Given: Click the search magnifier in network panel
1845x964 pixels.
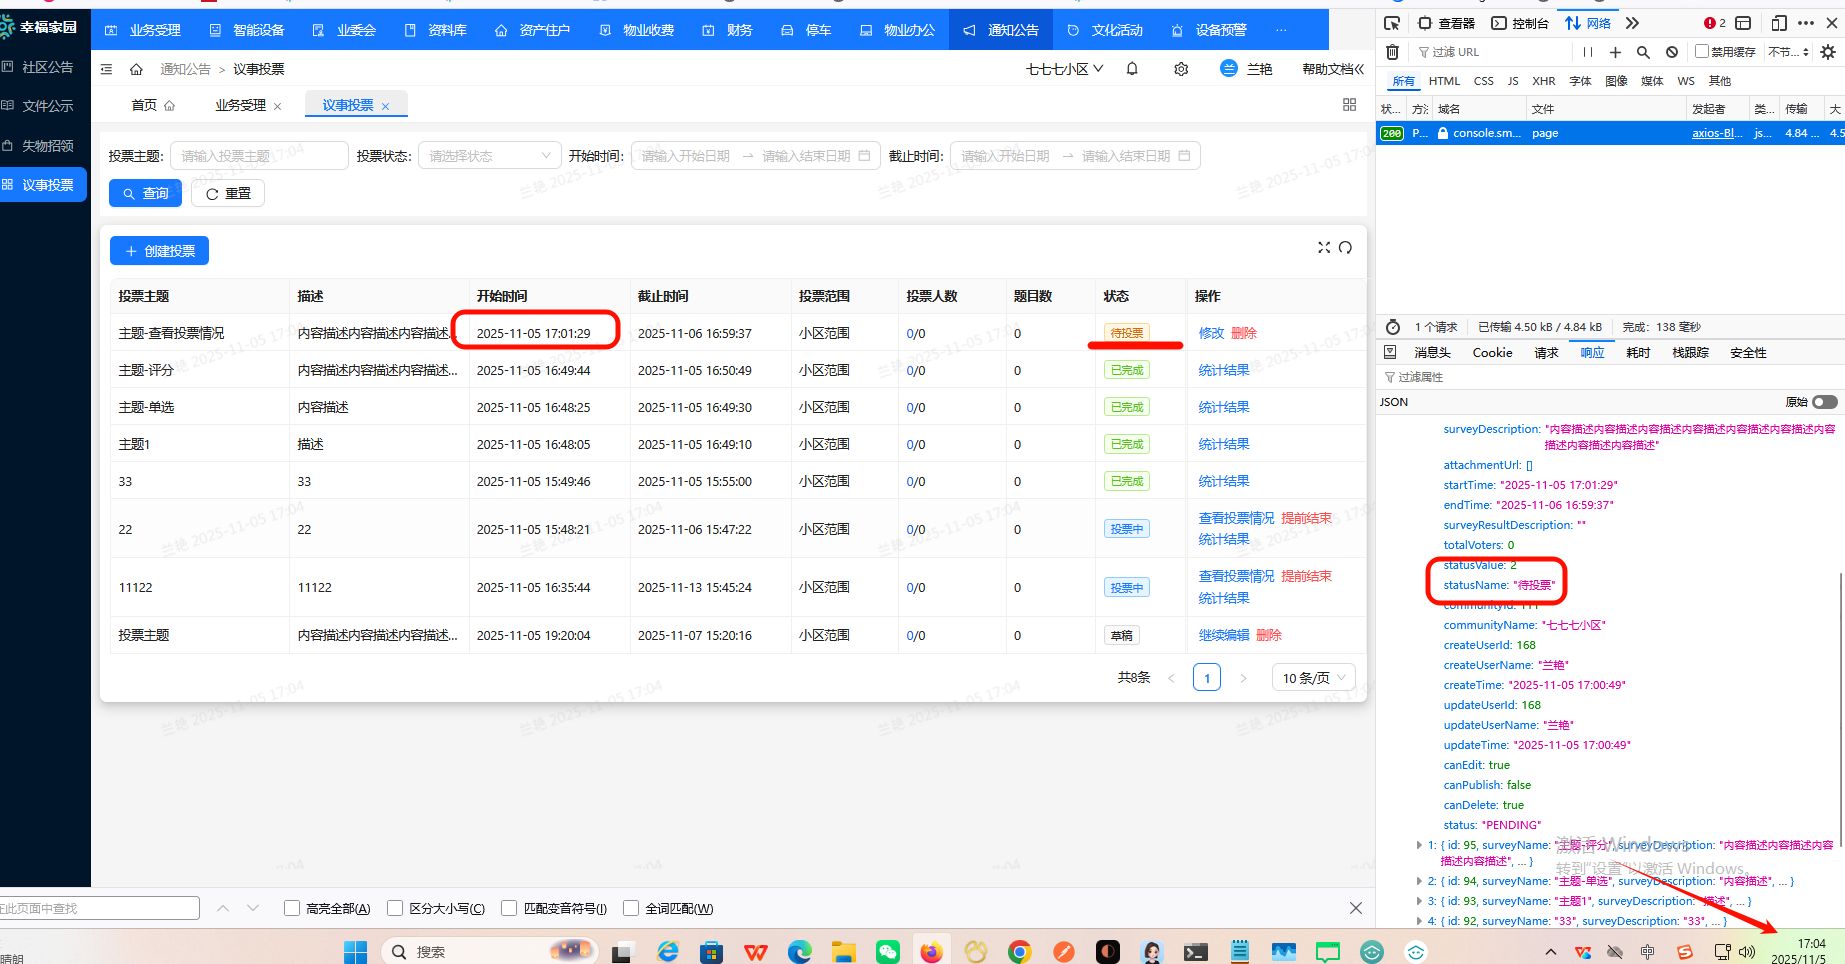Looking at the screenshot, I should (x=1643, y=52).
